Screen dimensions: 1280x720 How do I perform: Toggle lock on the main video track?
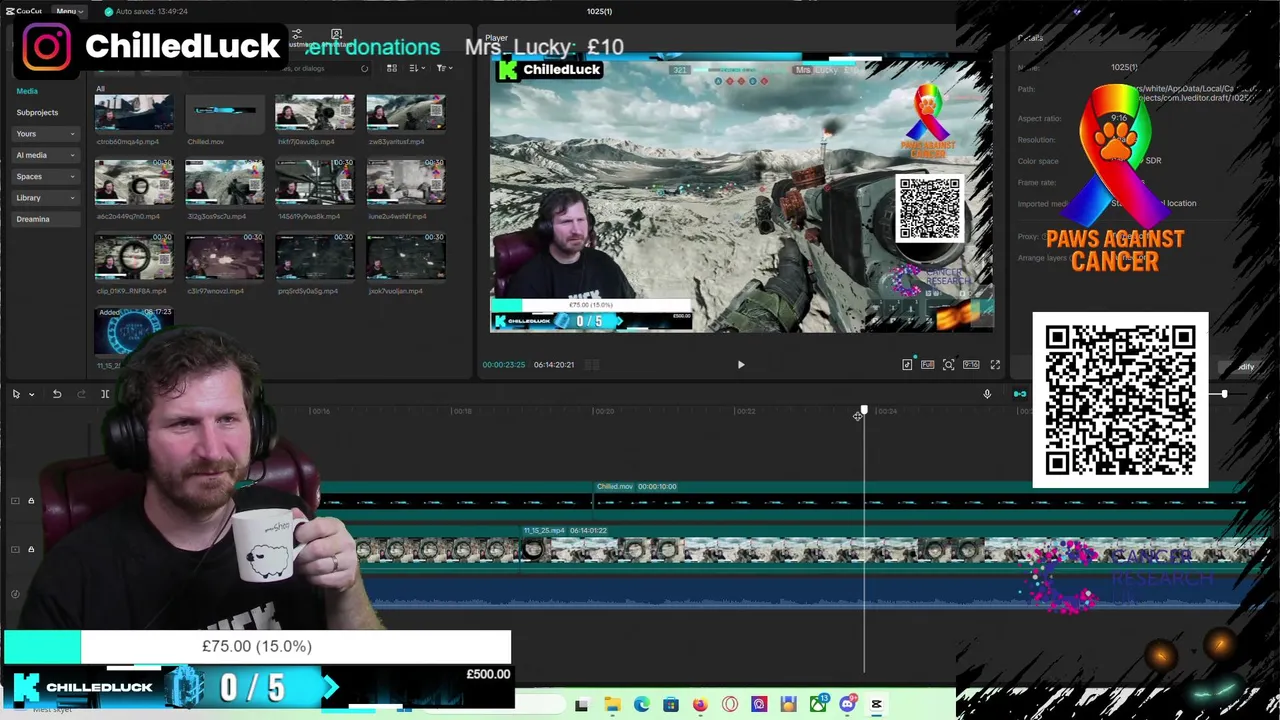pyautogui.click(x=31, y=549)
